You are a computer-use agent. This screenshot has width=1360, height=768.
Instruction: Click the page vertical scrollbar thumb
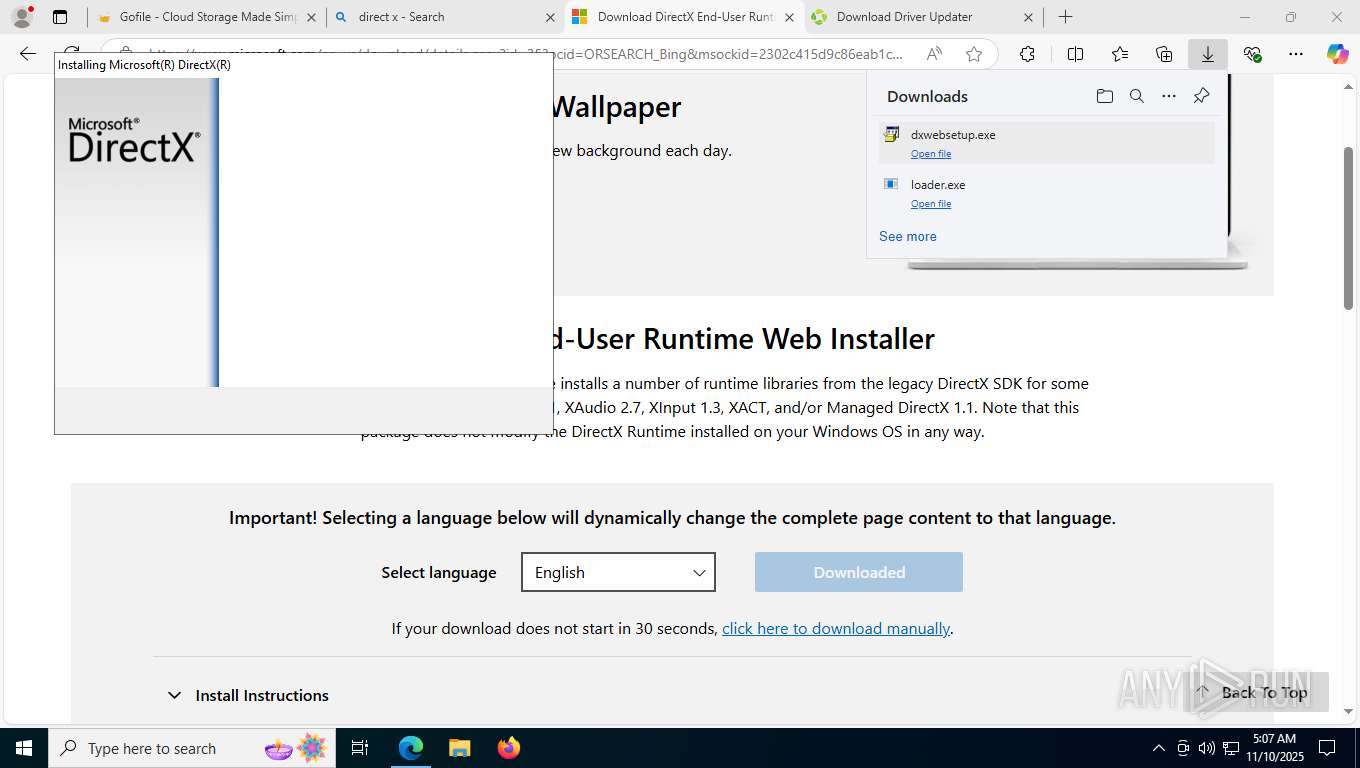coord(1348,228)
